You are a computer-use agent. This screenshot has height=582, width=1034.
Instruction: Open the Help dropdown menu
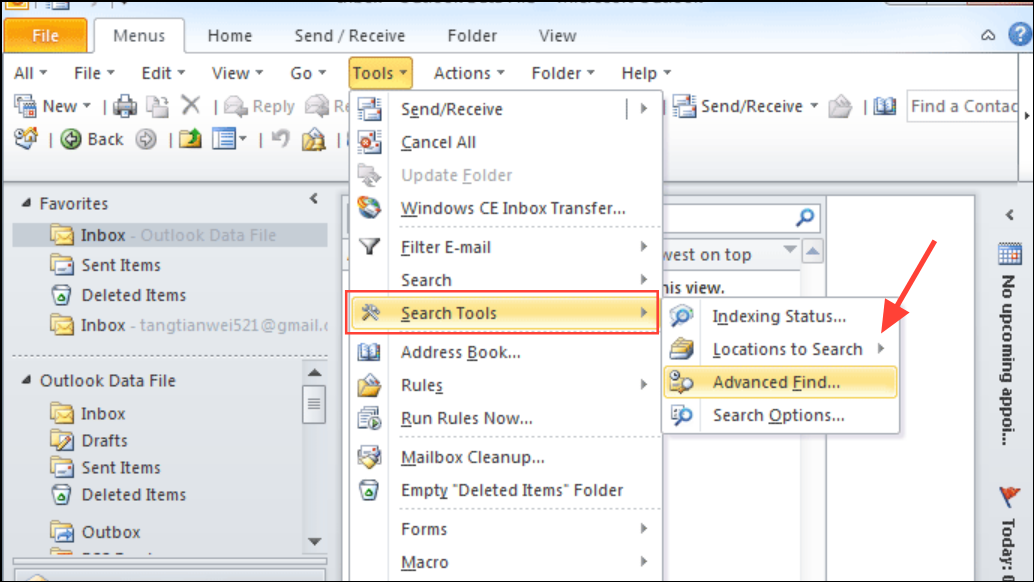point(646,73)
